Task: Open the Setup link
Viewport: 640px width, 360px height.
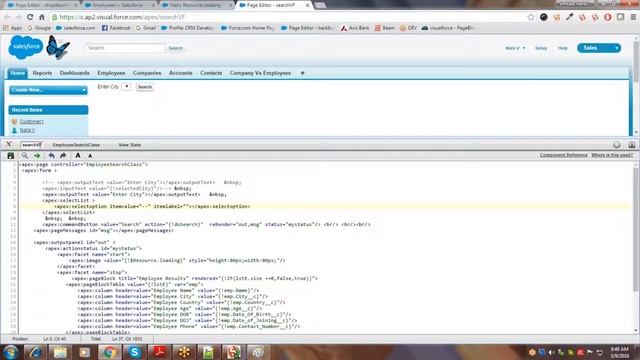Action: coord(541,48)
